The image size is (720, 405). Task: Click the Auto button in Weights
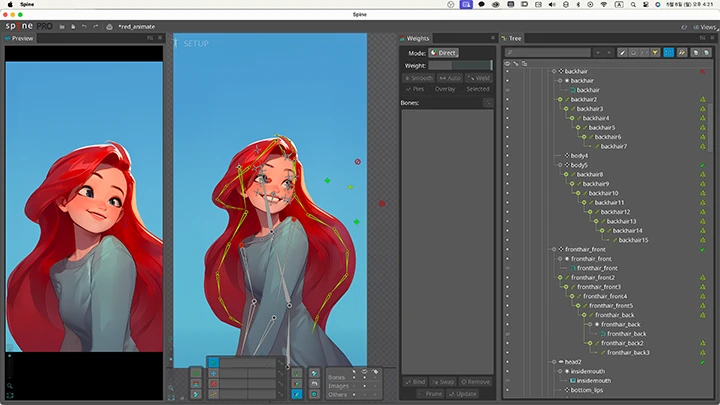point(450,78)
